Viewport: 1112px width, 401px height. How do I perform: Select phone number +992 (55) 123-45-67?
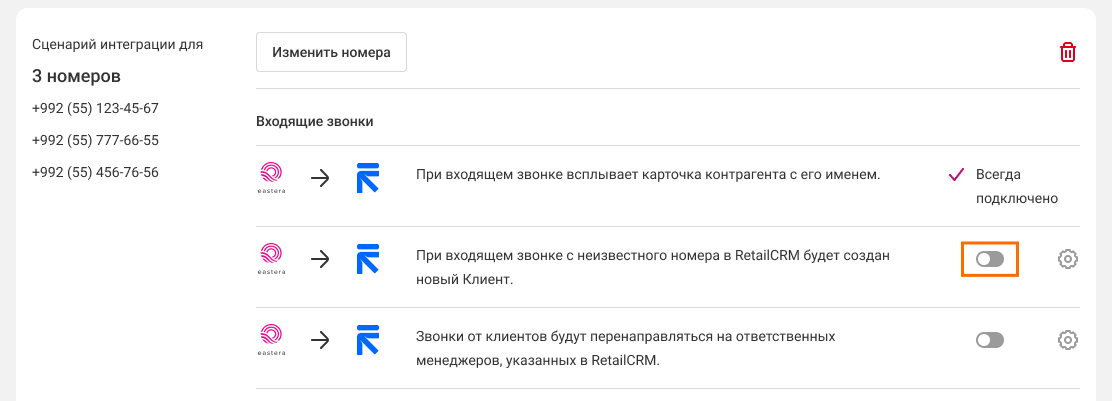(95, 108)
